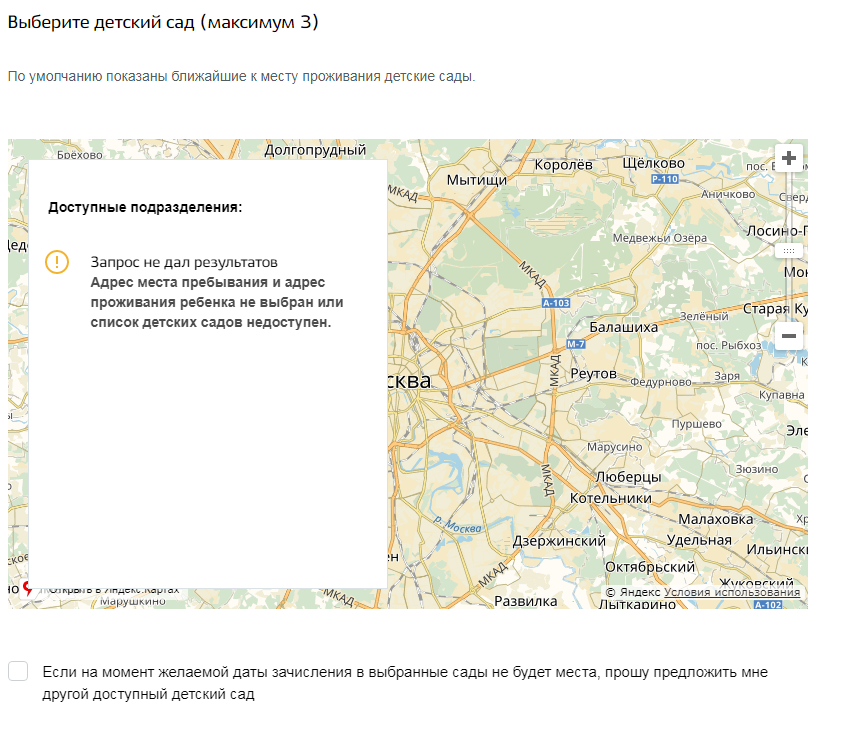
Task: Click the orange warning exclamation icon
Action: [x=57, y=262]
